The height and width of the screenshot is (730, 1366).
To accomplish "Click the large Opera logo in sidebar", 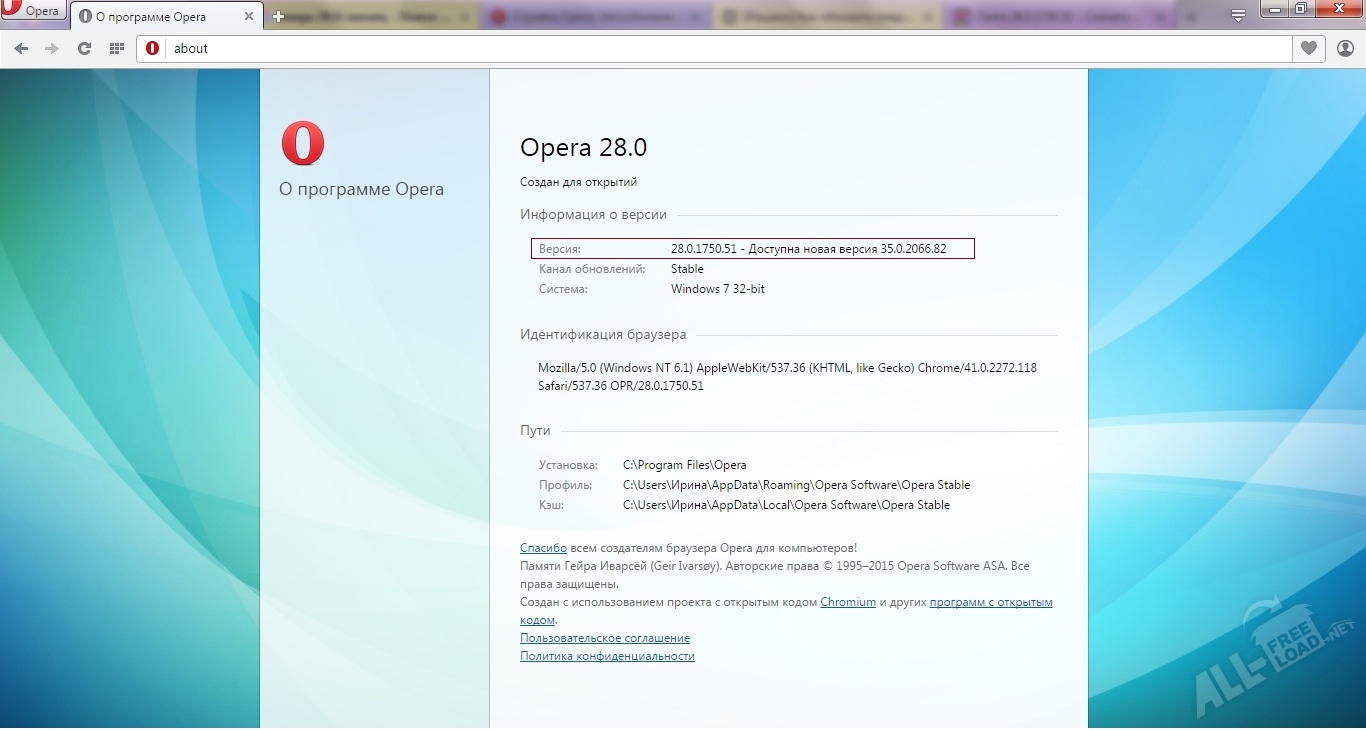I will (303, 143).
